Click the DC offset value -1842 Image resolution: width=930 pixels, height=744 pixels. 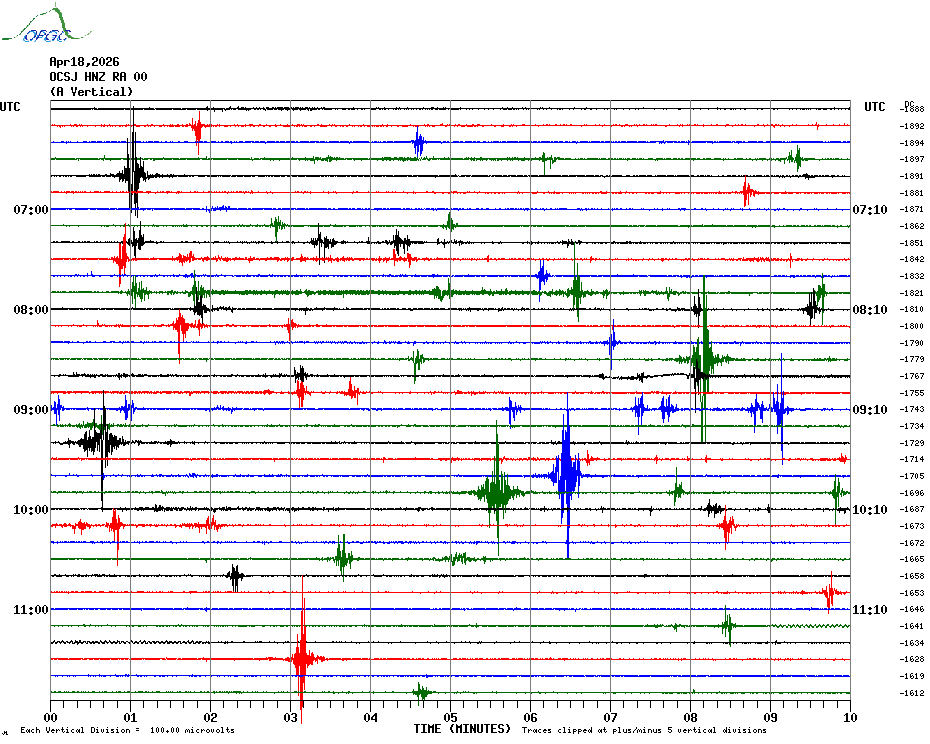point(912,259)
